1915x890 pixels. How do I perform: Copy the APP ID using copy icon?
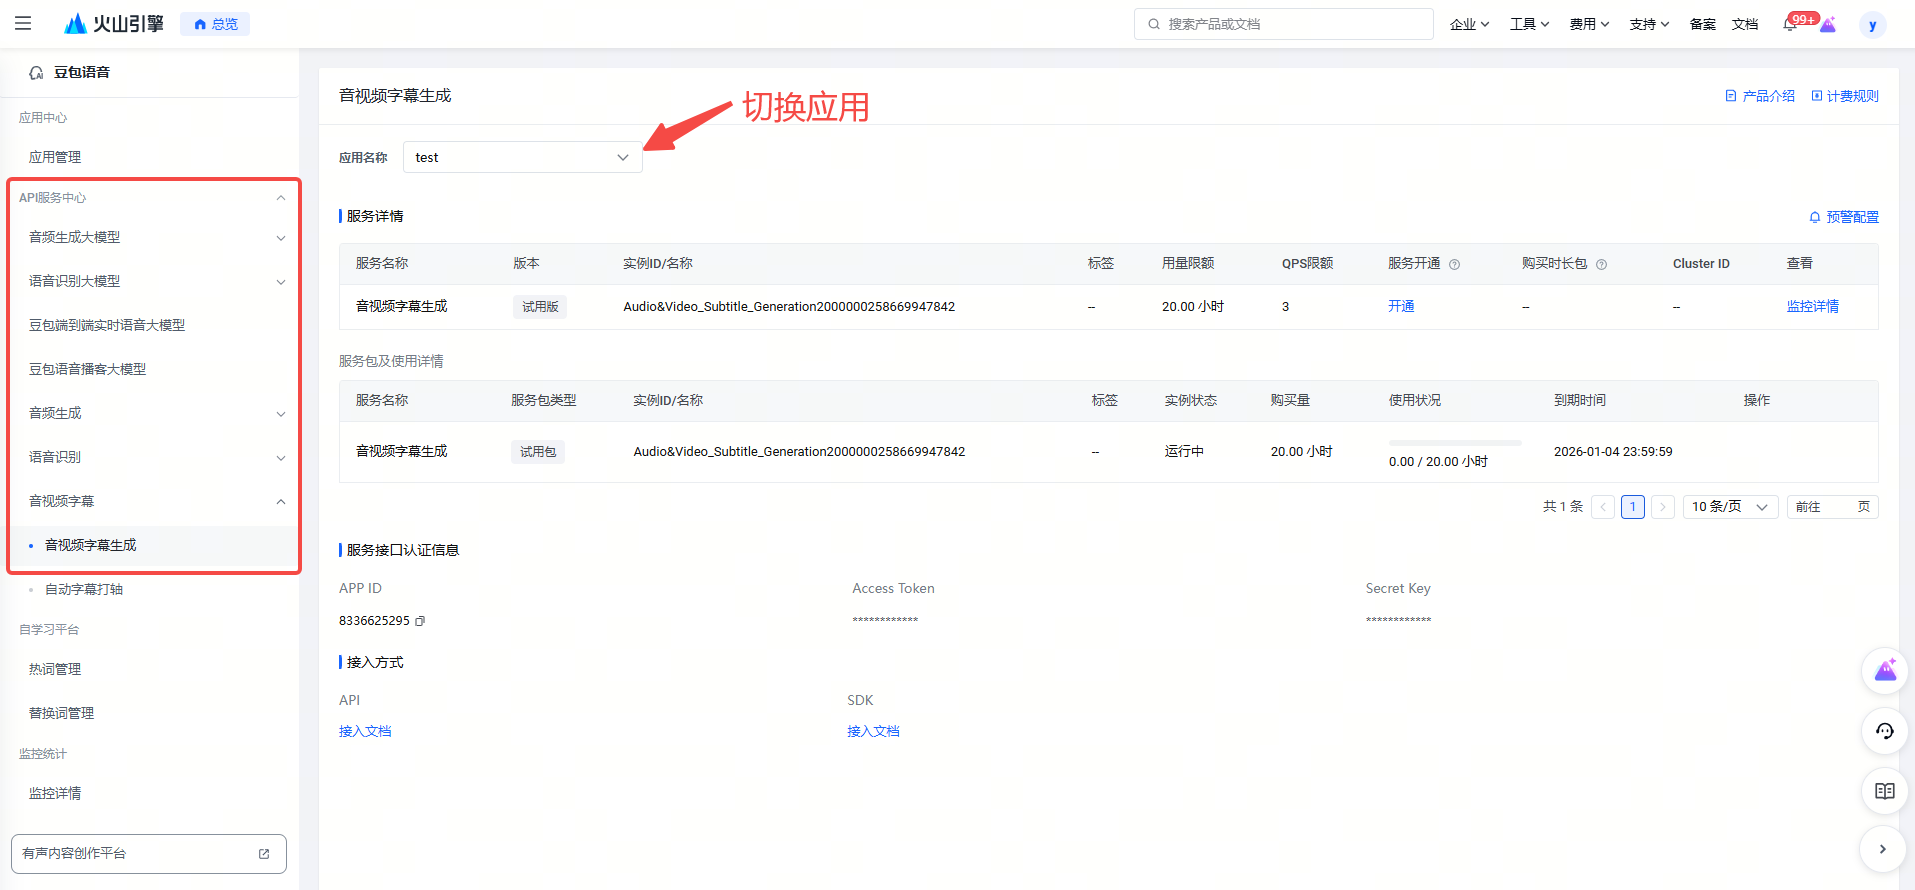pyautogui.click(x=420, y=621)
